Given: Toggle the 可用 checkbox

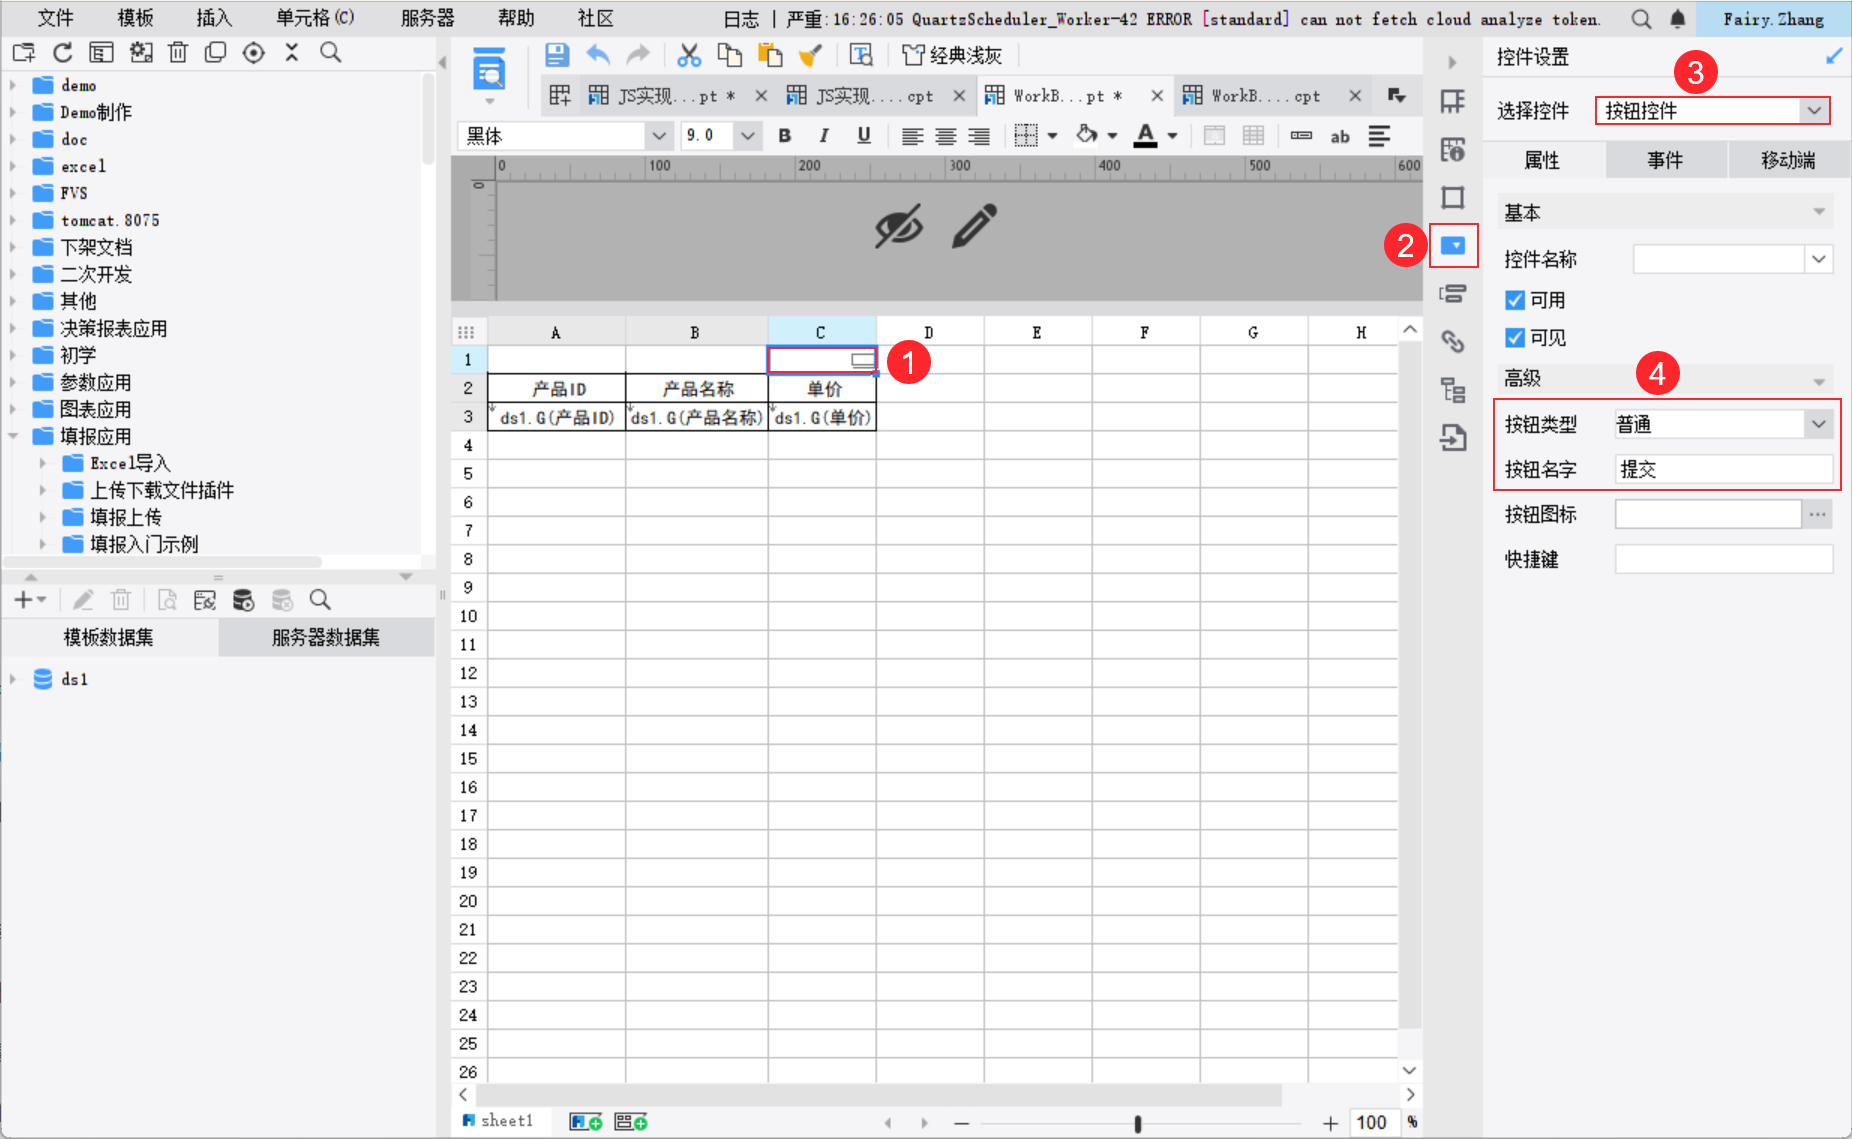Looking at the screenshot, I should 1515,300.
